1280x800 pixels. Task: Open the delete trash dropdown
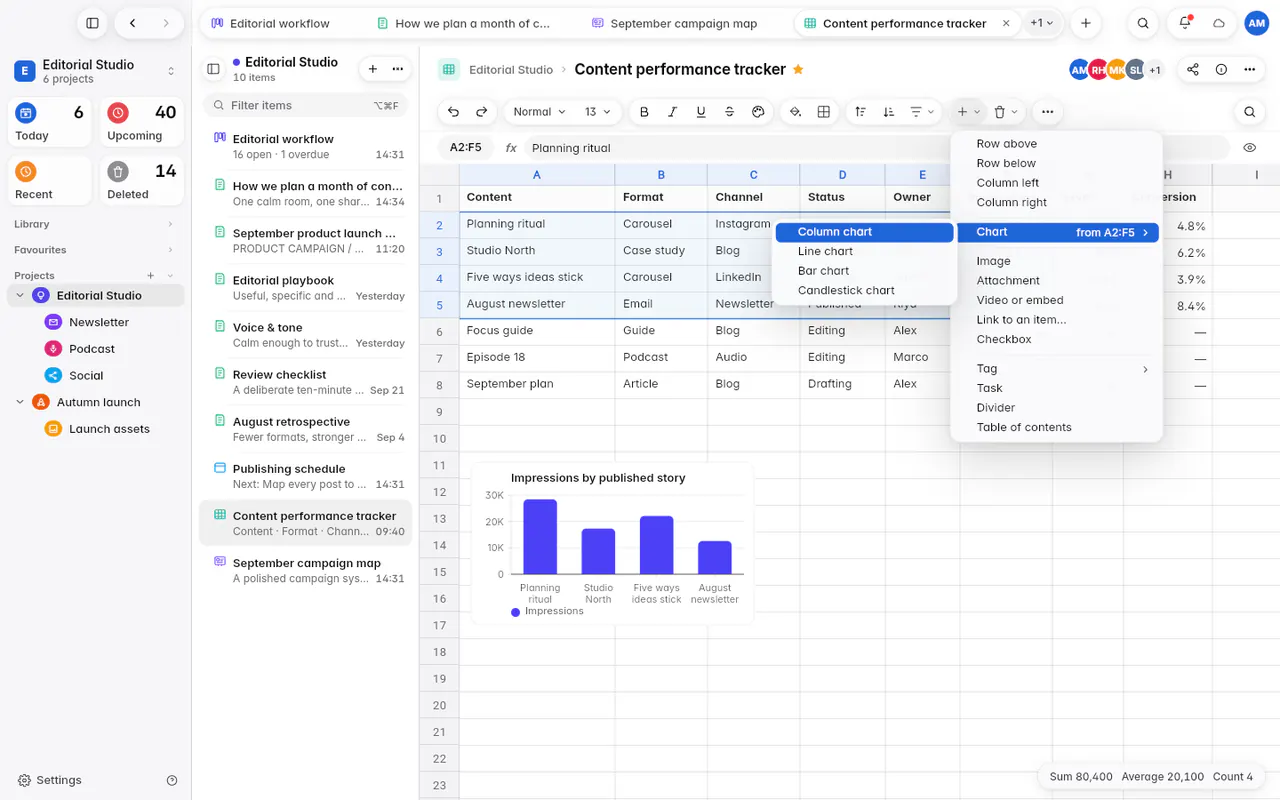(1005, 112)
